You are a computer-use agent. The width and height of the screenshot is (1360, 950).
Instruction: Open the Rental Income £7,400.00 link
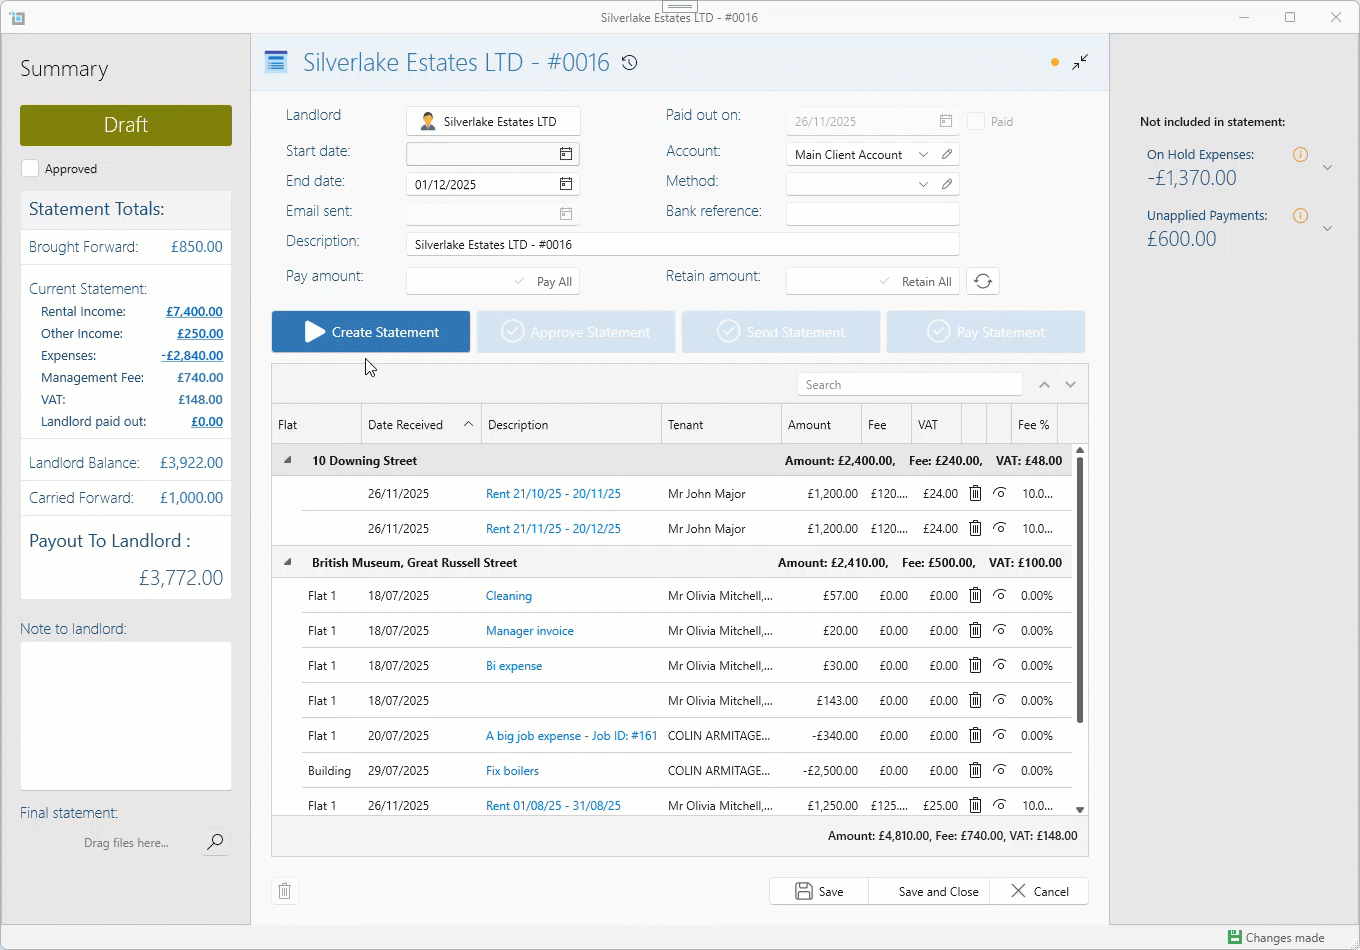click(x=194, y=312)
